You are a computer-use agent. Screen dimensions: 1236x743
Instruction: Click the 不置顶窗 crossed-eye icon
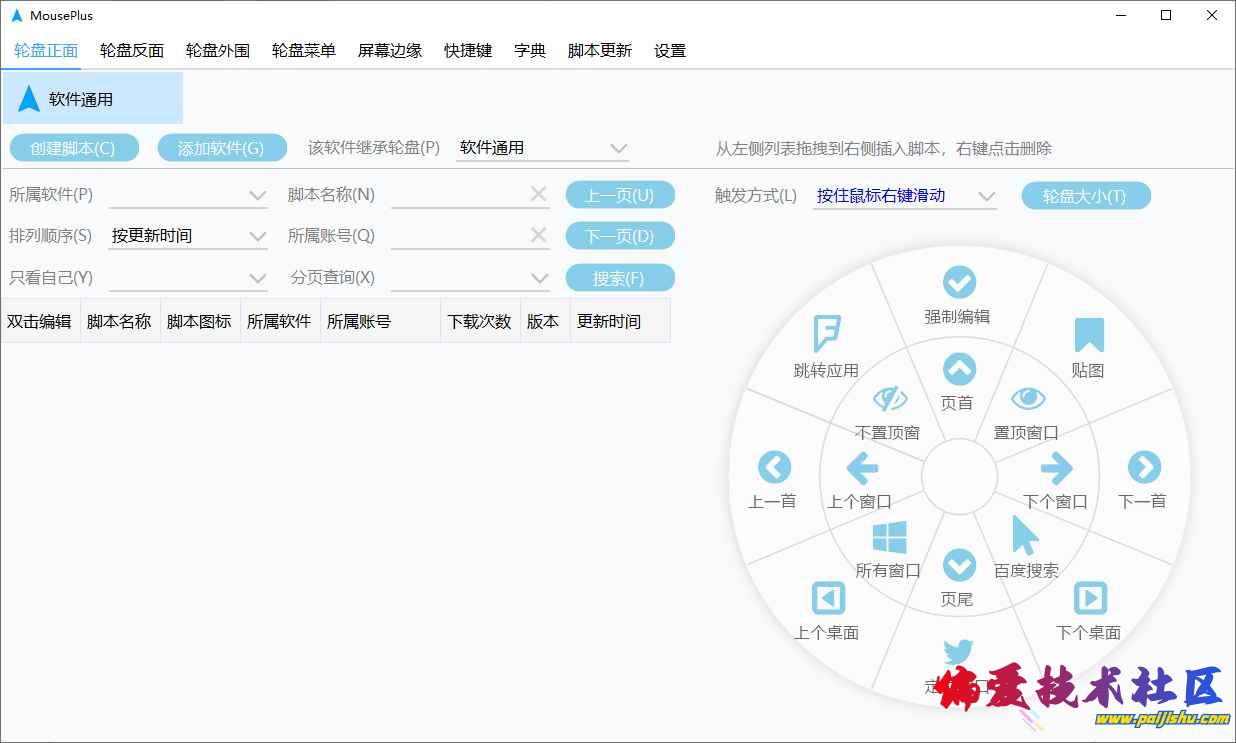click(889, 399)
